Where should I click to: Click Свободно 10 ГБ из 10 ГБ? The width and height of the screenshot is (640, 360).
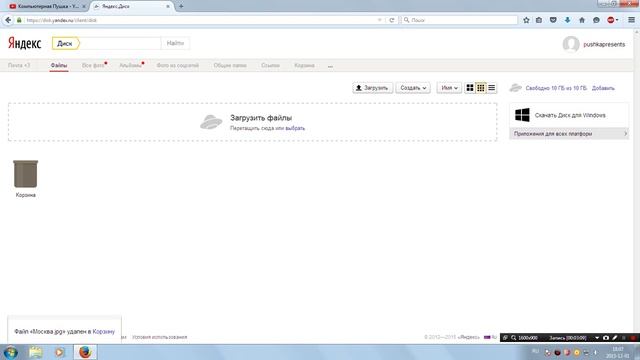coord(556,88)
